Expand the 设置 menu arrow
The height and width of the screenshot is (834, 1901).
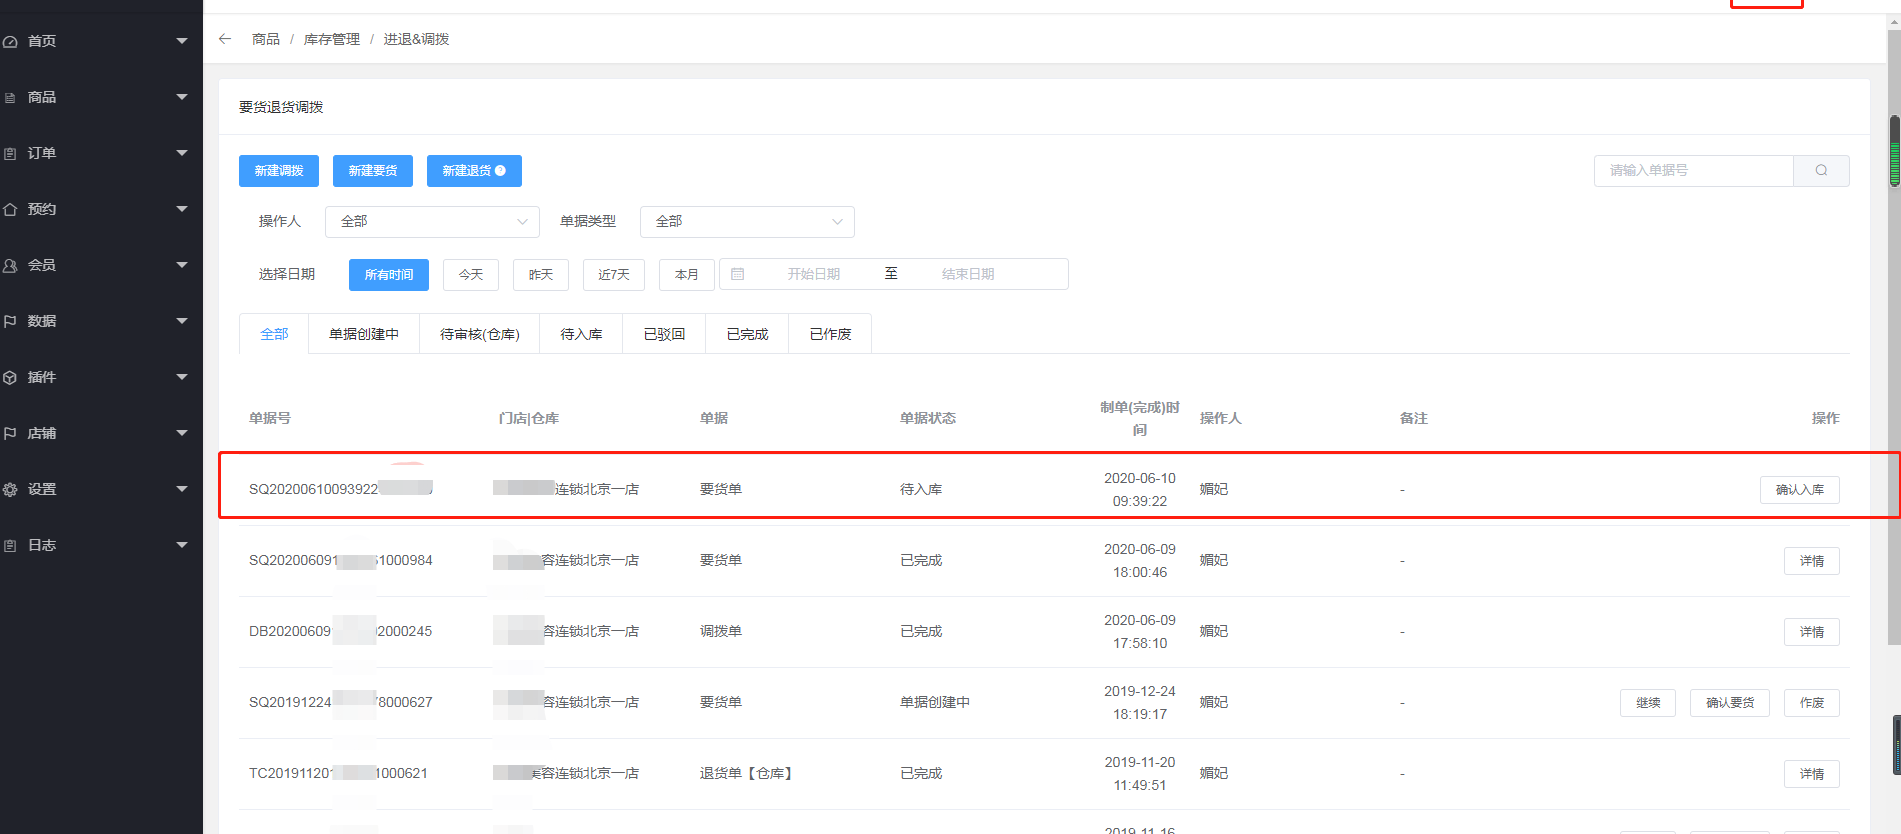182,489
